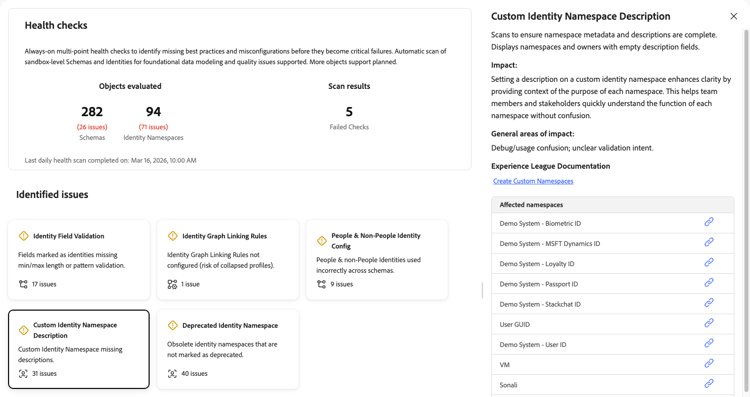Image resolution: width=750 pixels, height=397 pixels.
Task: Open link icon for VM namespace row
Action: 709,364
